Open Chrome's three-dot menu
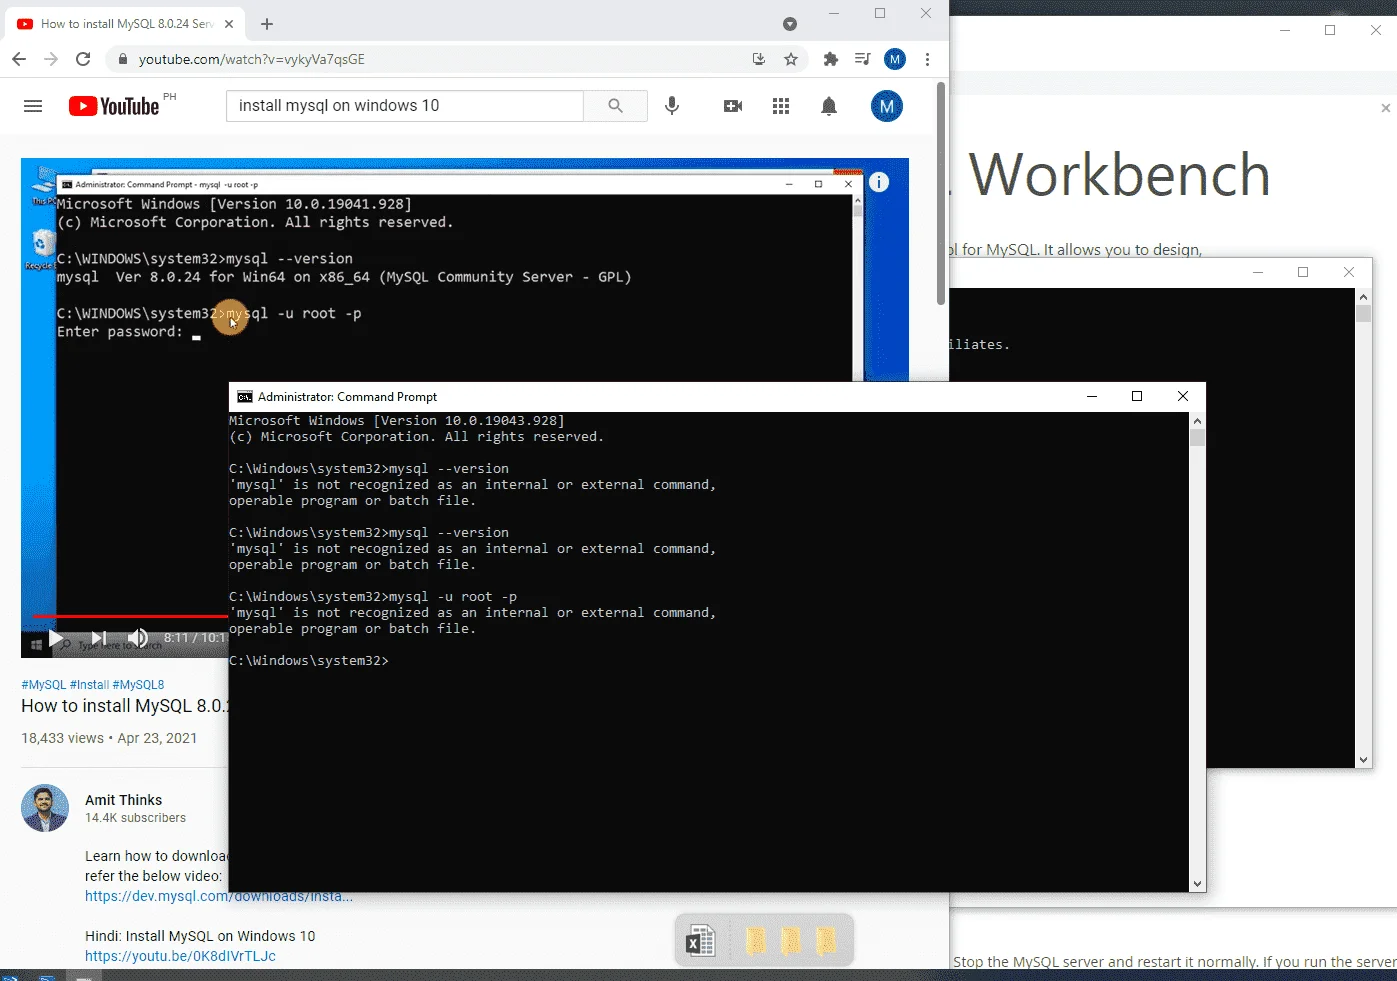The image size is (1397, 981). (x=927, y=59)
